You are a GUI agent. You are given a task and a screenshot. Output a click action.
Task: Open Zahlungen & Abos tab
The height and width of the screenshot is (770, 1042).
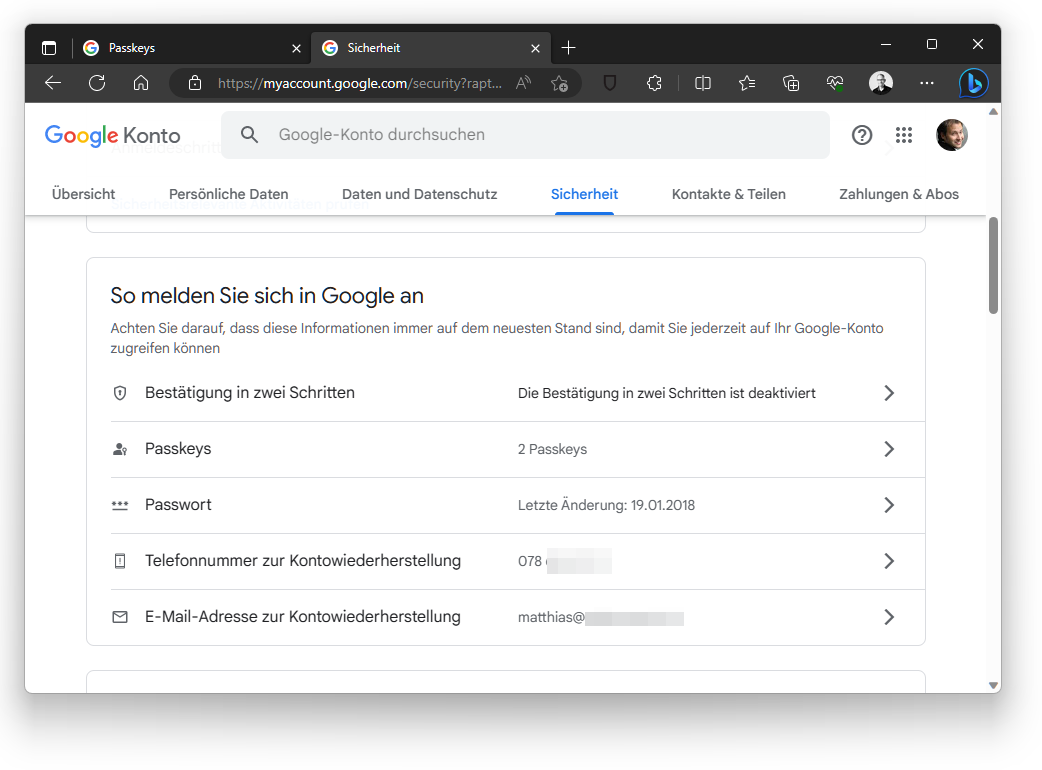[x=898, y=194]
